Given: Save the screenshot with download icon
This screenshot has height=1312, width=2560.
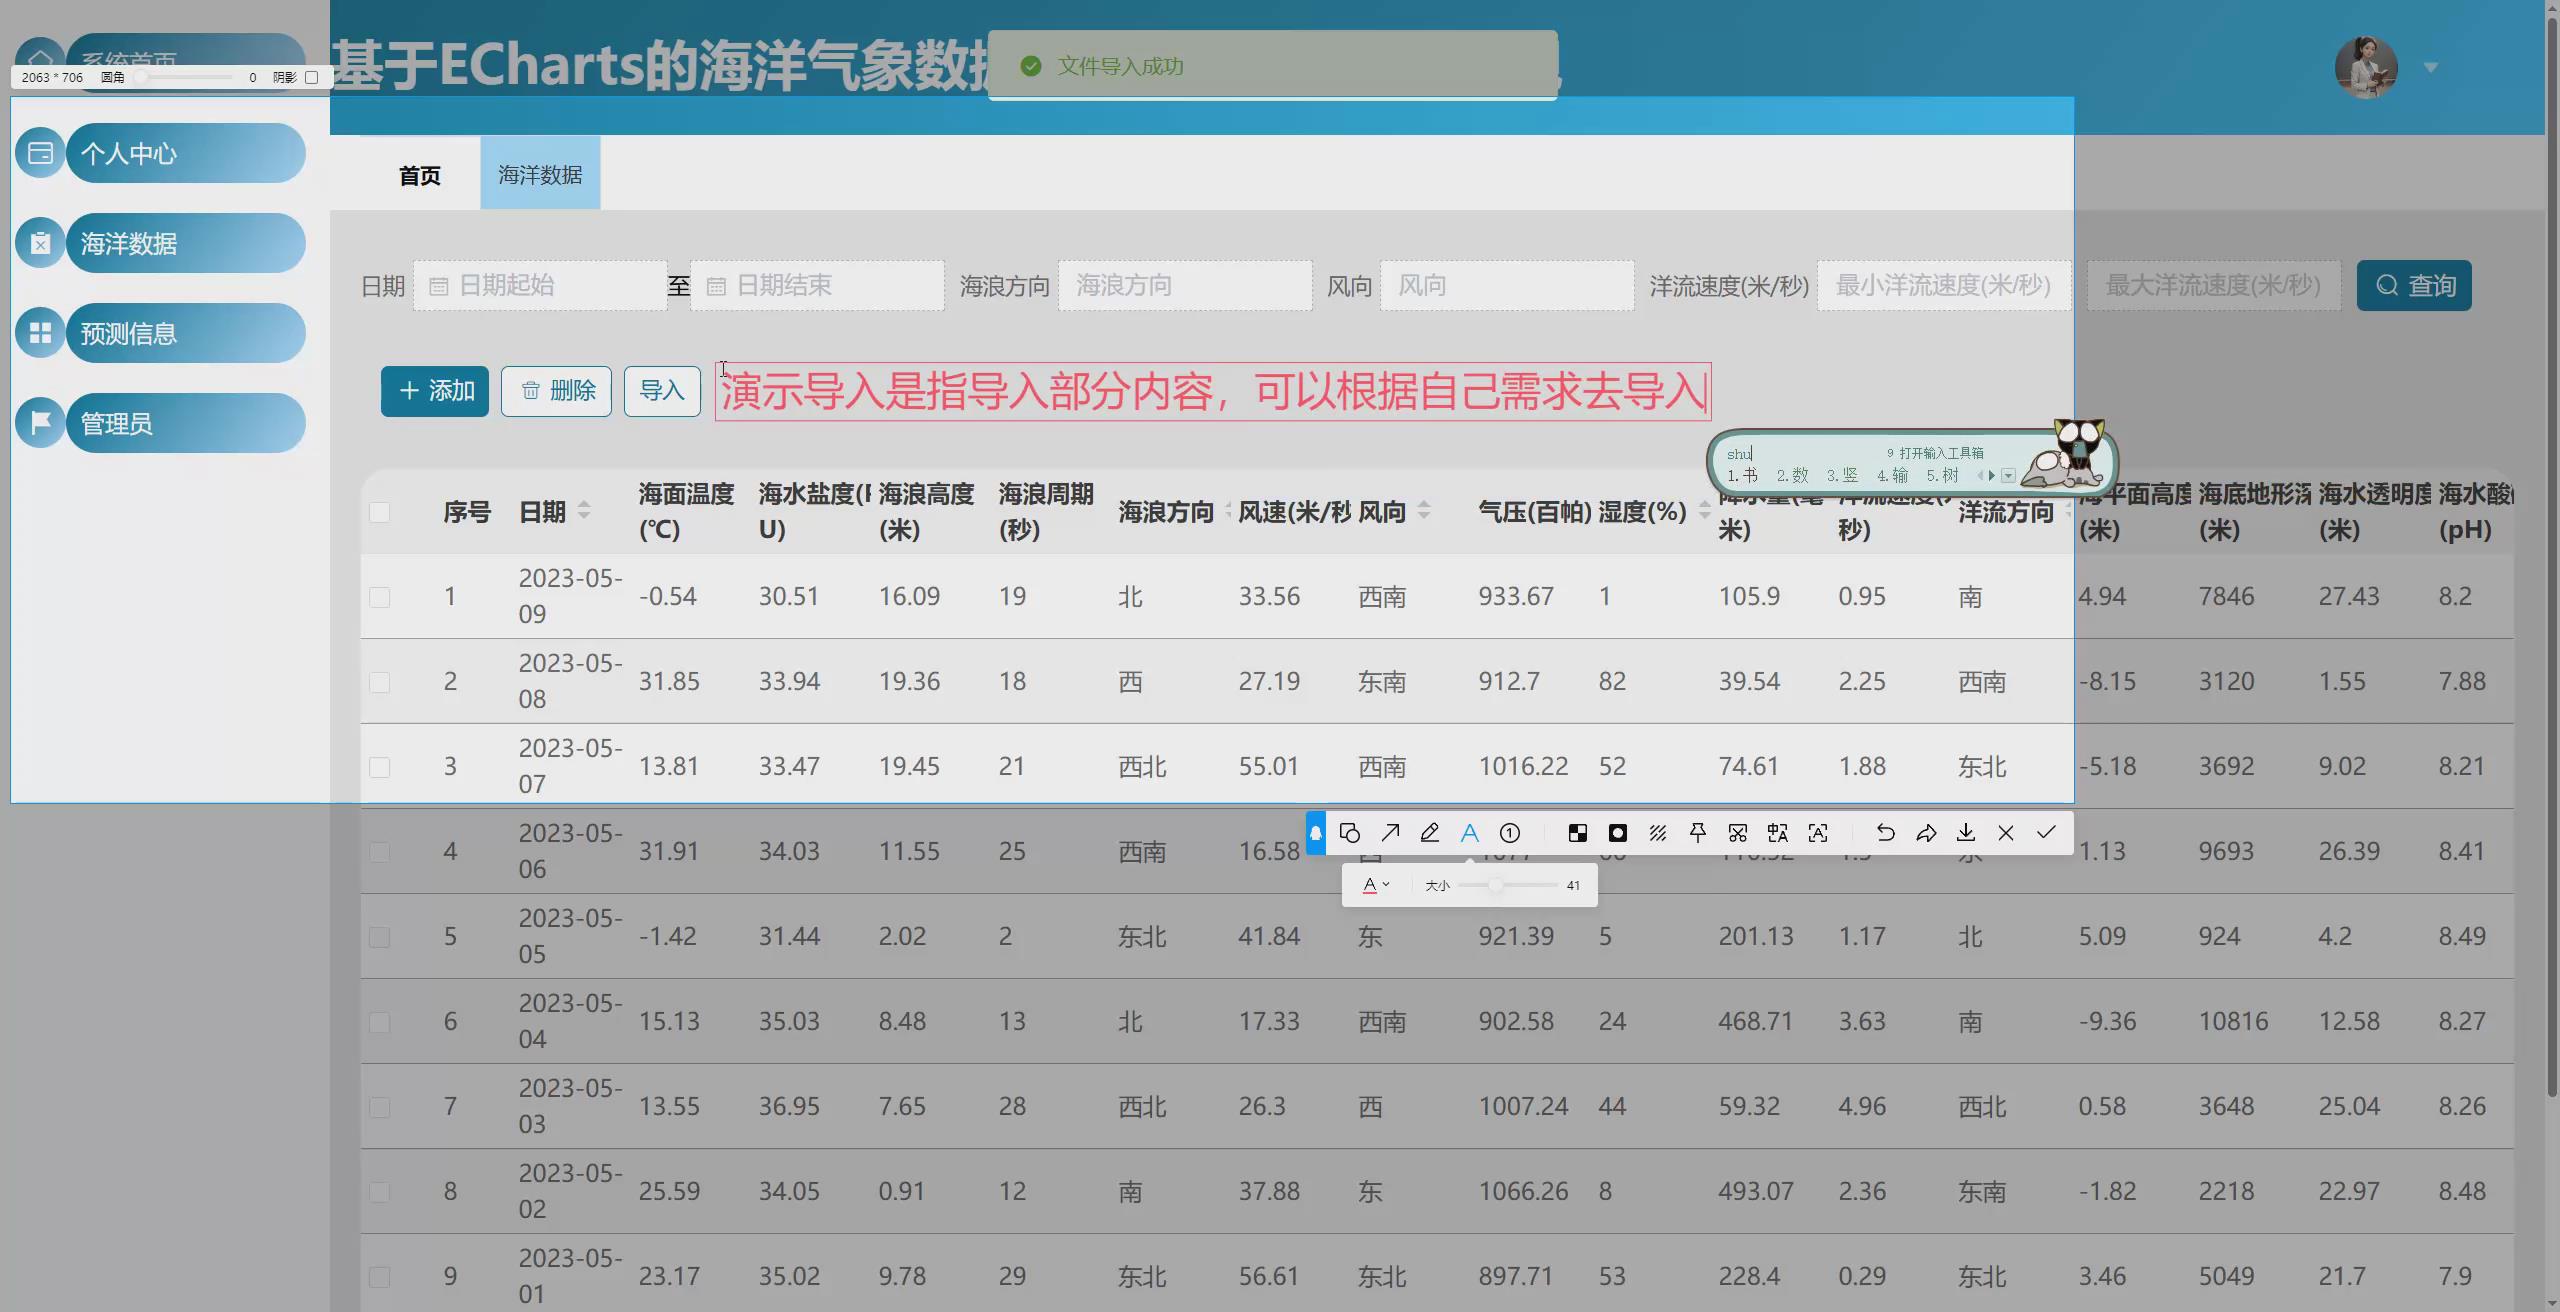Looking at the screenshot, I should [x=1966, y=833].
